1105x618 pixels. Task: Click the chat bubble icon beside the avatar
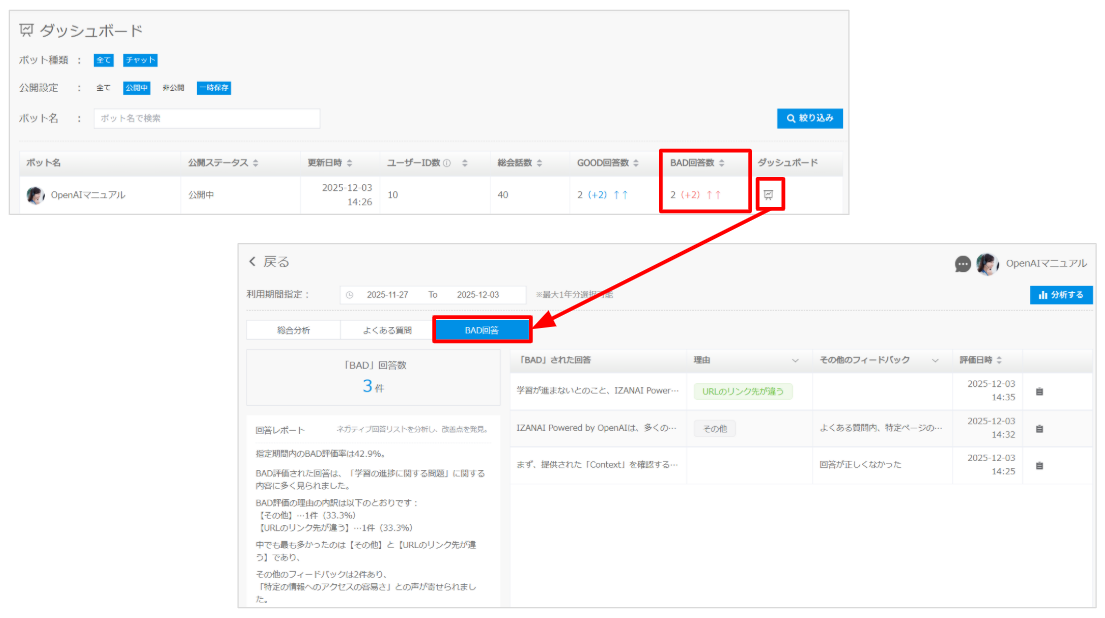click(963, 263)
